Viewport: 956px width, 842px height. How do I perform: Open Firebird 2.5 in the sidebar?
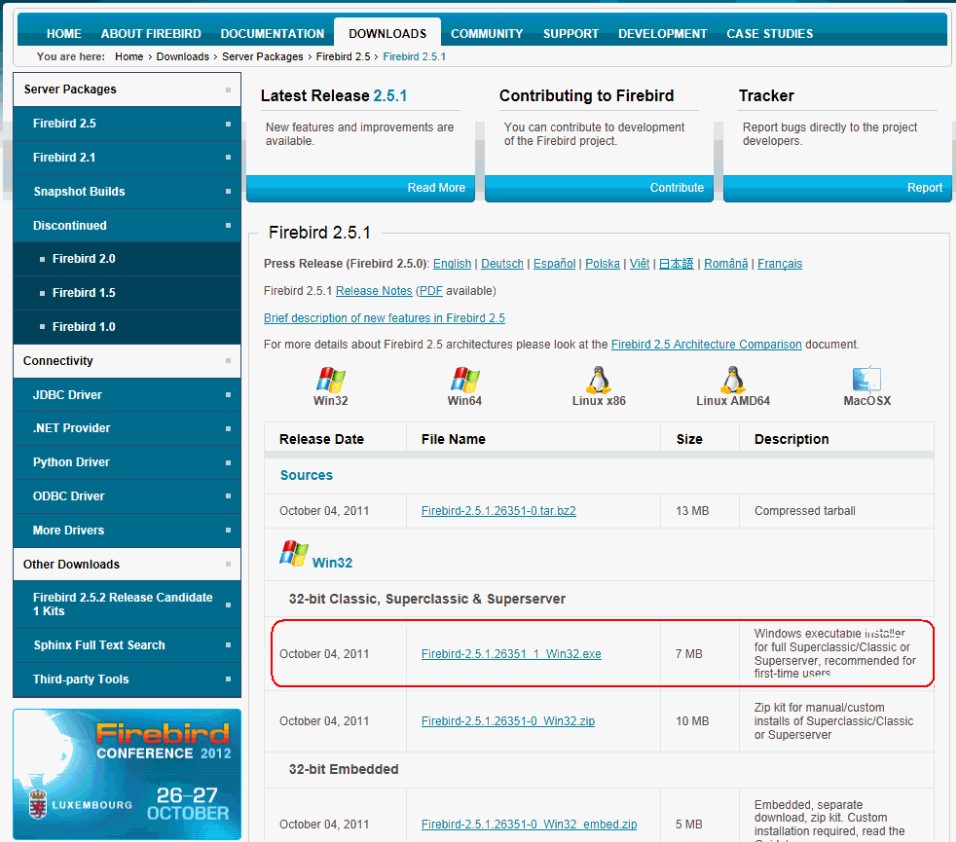tap(127, 123)
